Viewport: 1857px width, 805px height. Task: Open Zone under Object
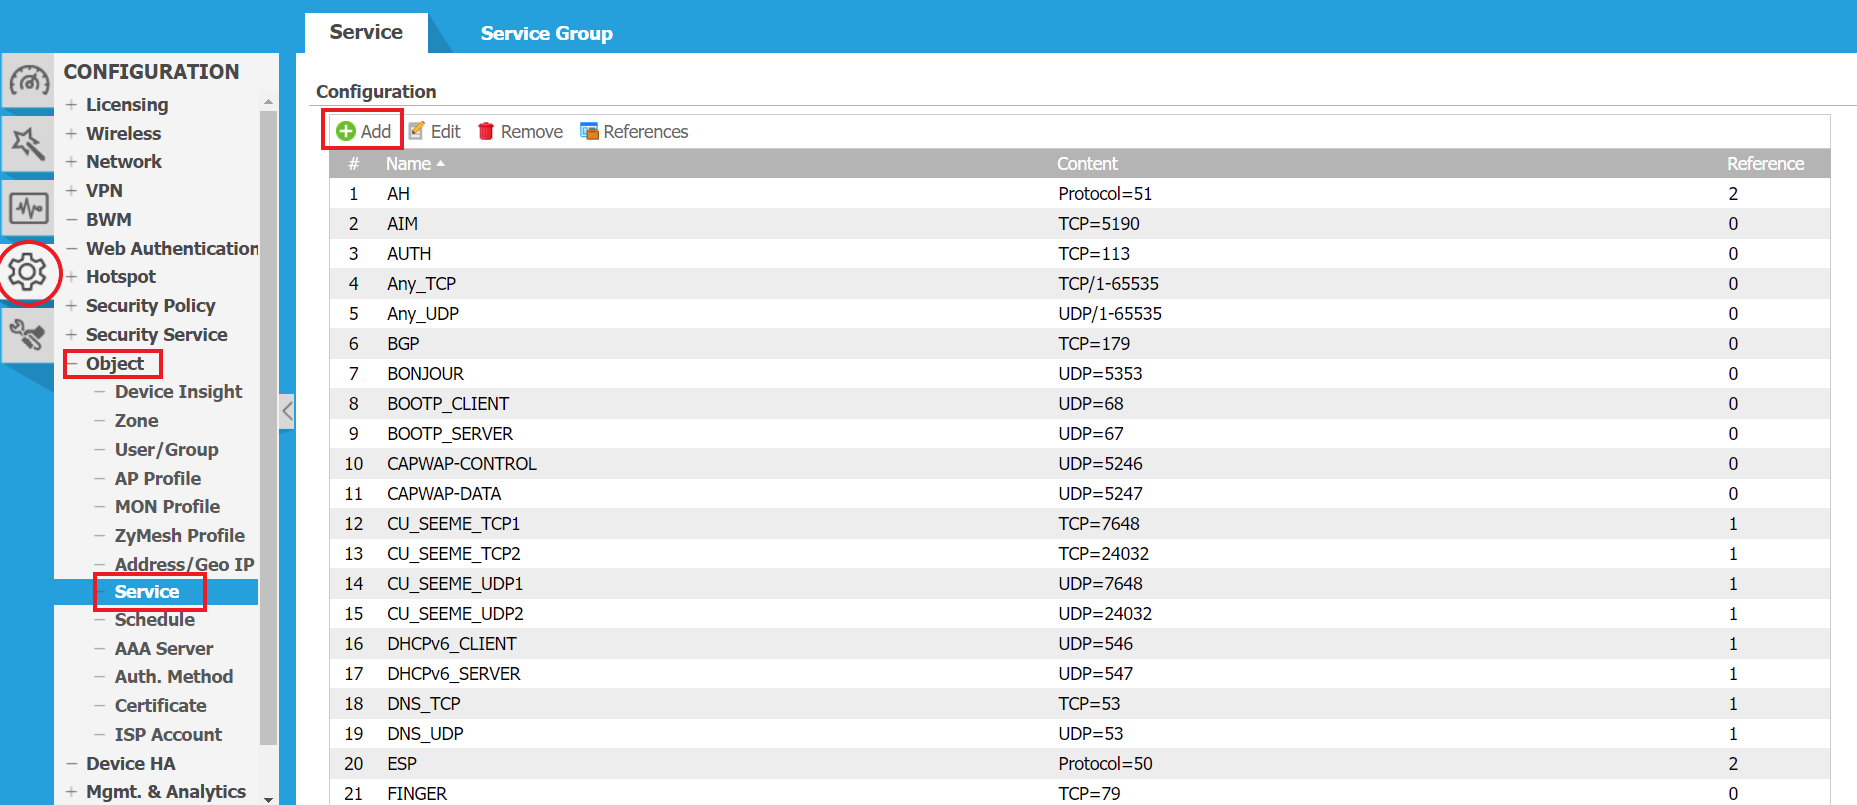click(x=136, y=420)
